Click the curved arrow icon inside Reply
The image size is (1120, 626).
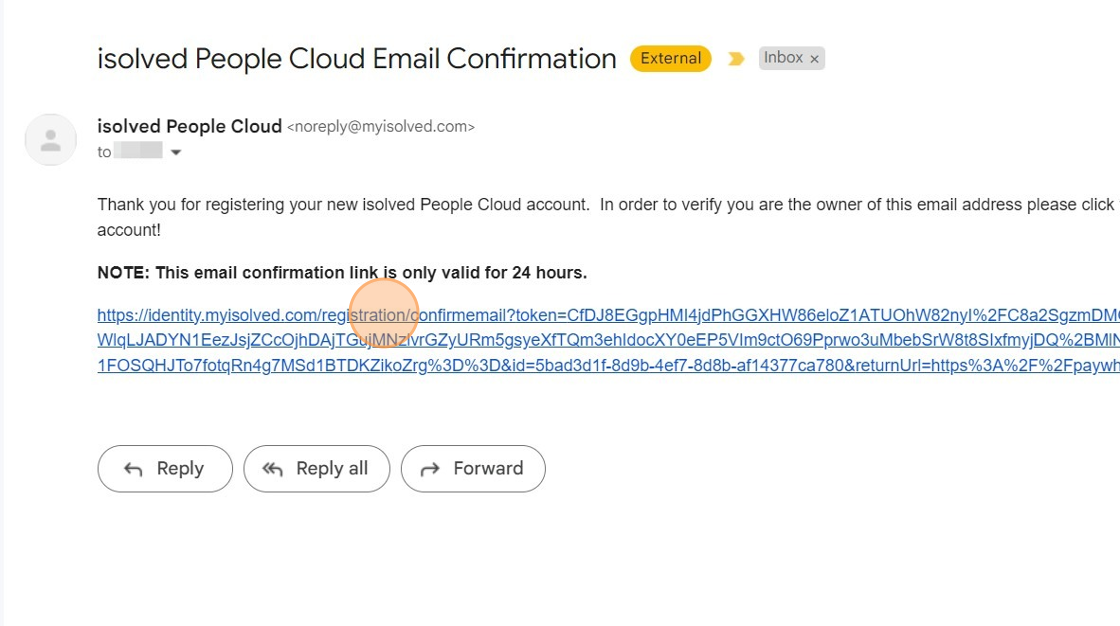click(x=133, y=469)
